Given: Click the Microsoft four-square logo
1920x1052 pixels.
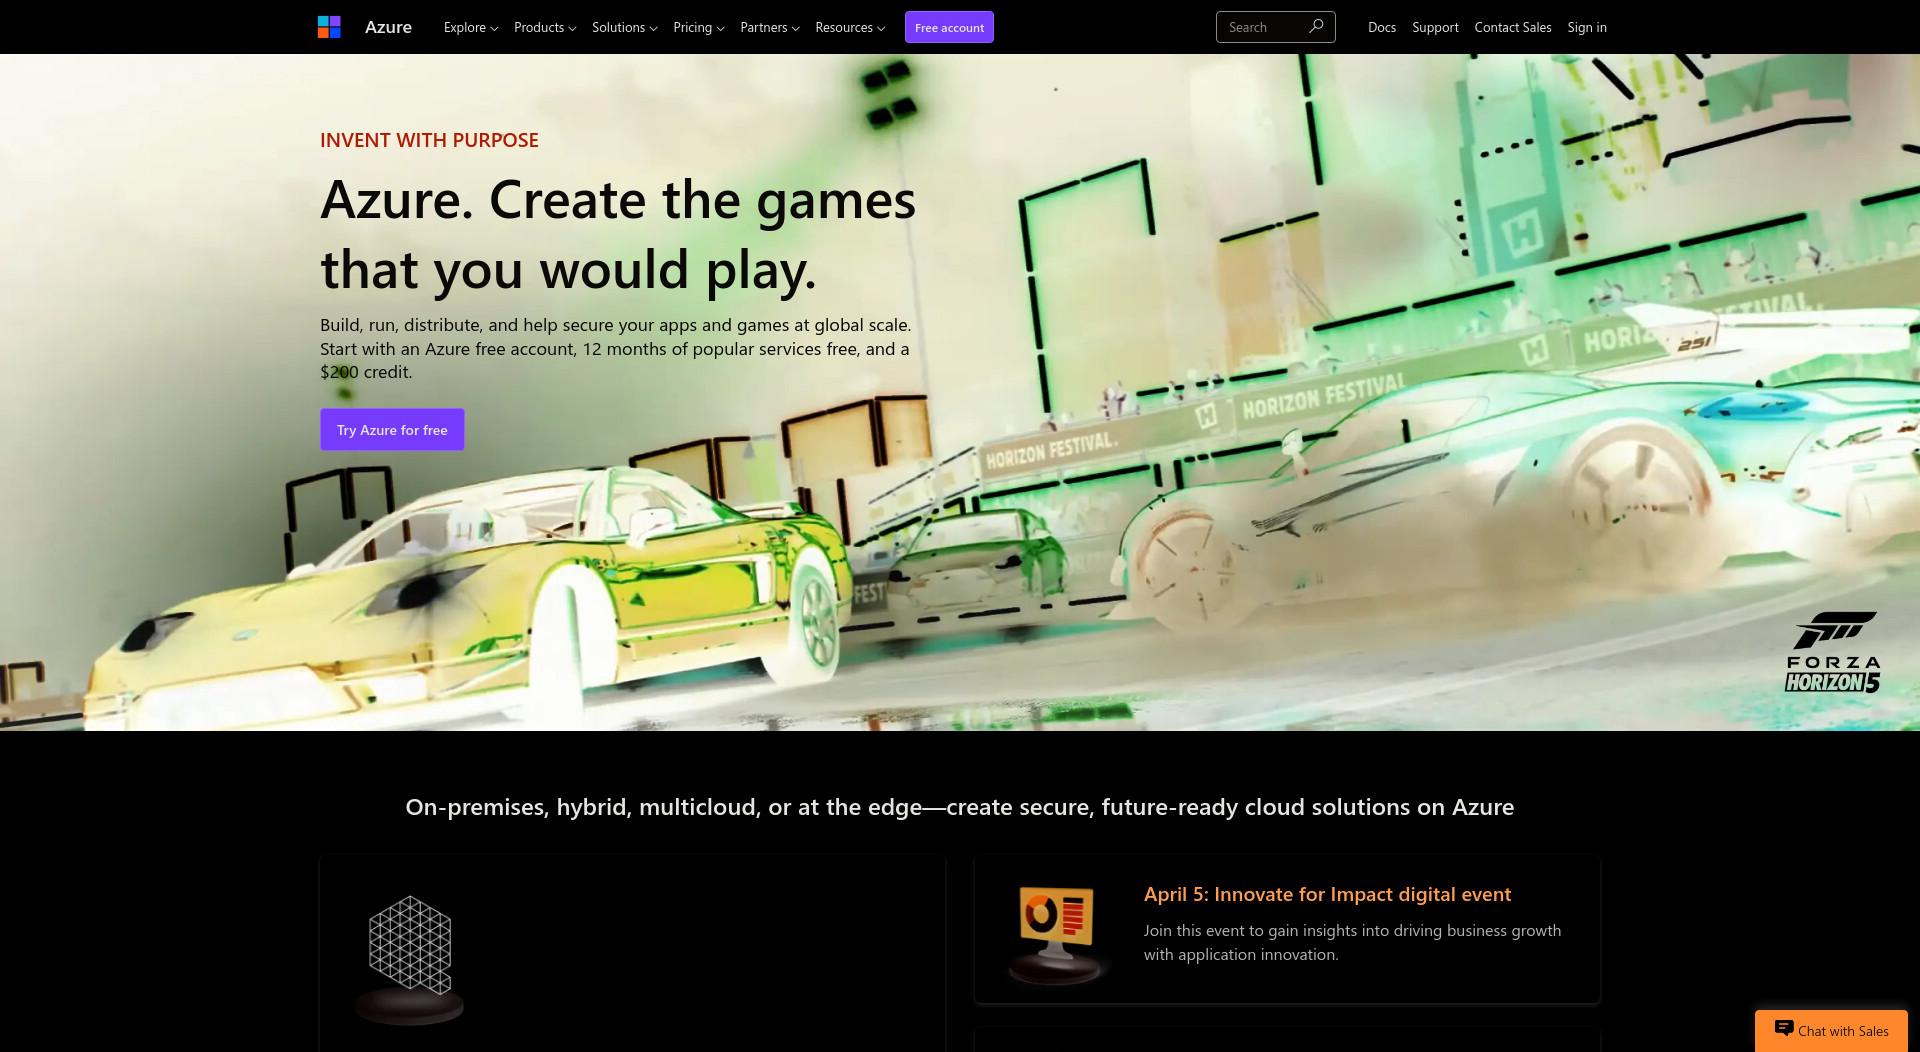Looking at the screenshot, I should pos(329,27).
